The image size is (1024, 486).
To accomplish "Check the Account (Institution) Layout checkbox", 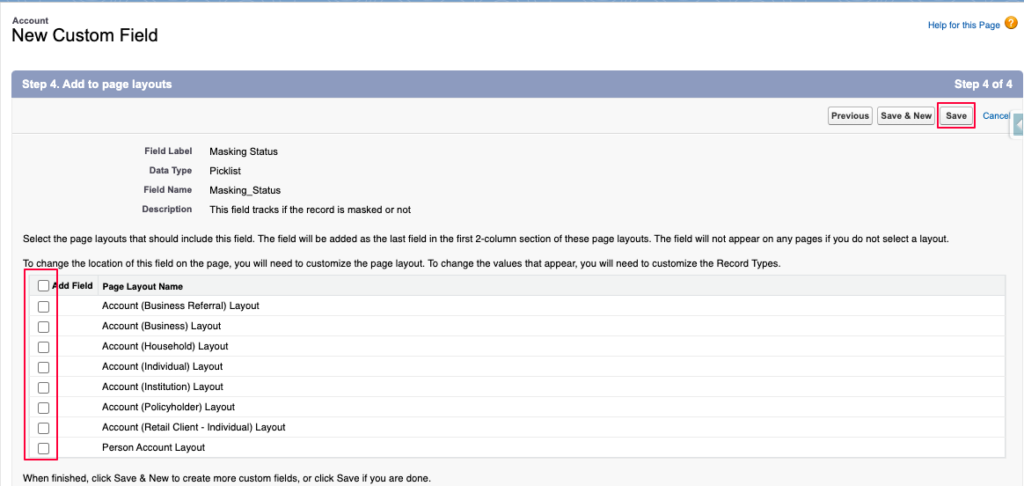I will (43, 387).
